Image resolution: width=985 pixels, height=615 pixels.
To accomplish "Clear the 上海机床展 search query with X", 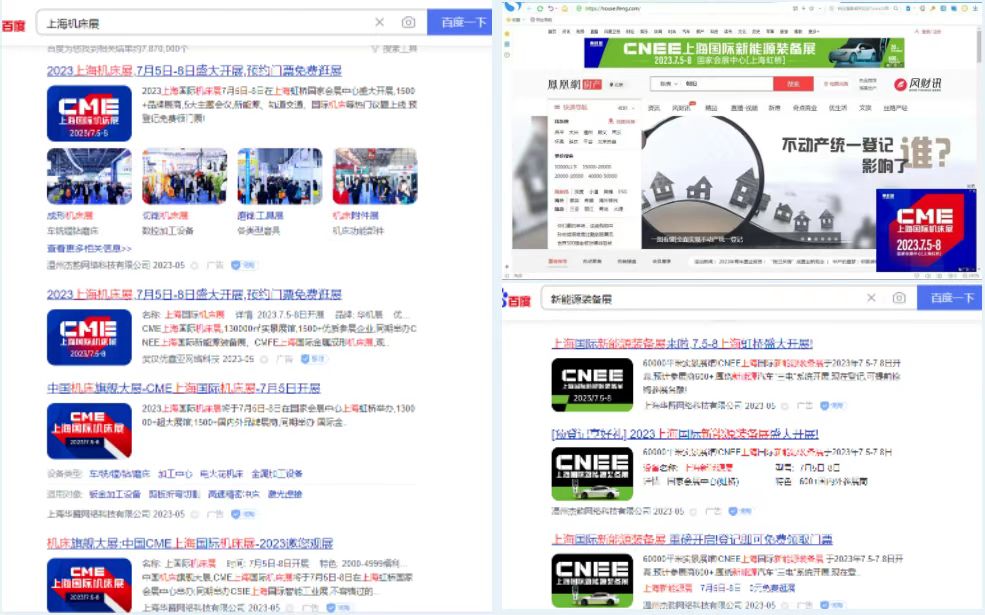I will (x=379, y=23).
